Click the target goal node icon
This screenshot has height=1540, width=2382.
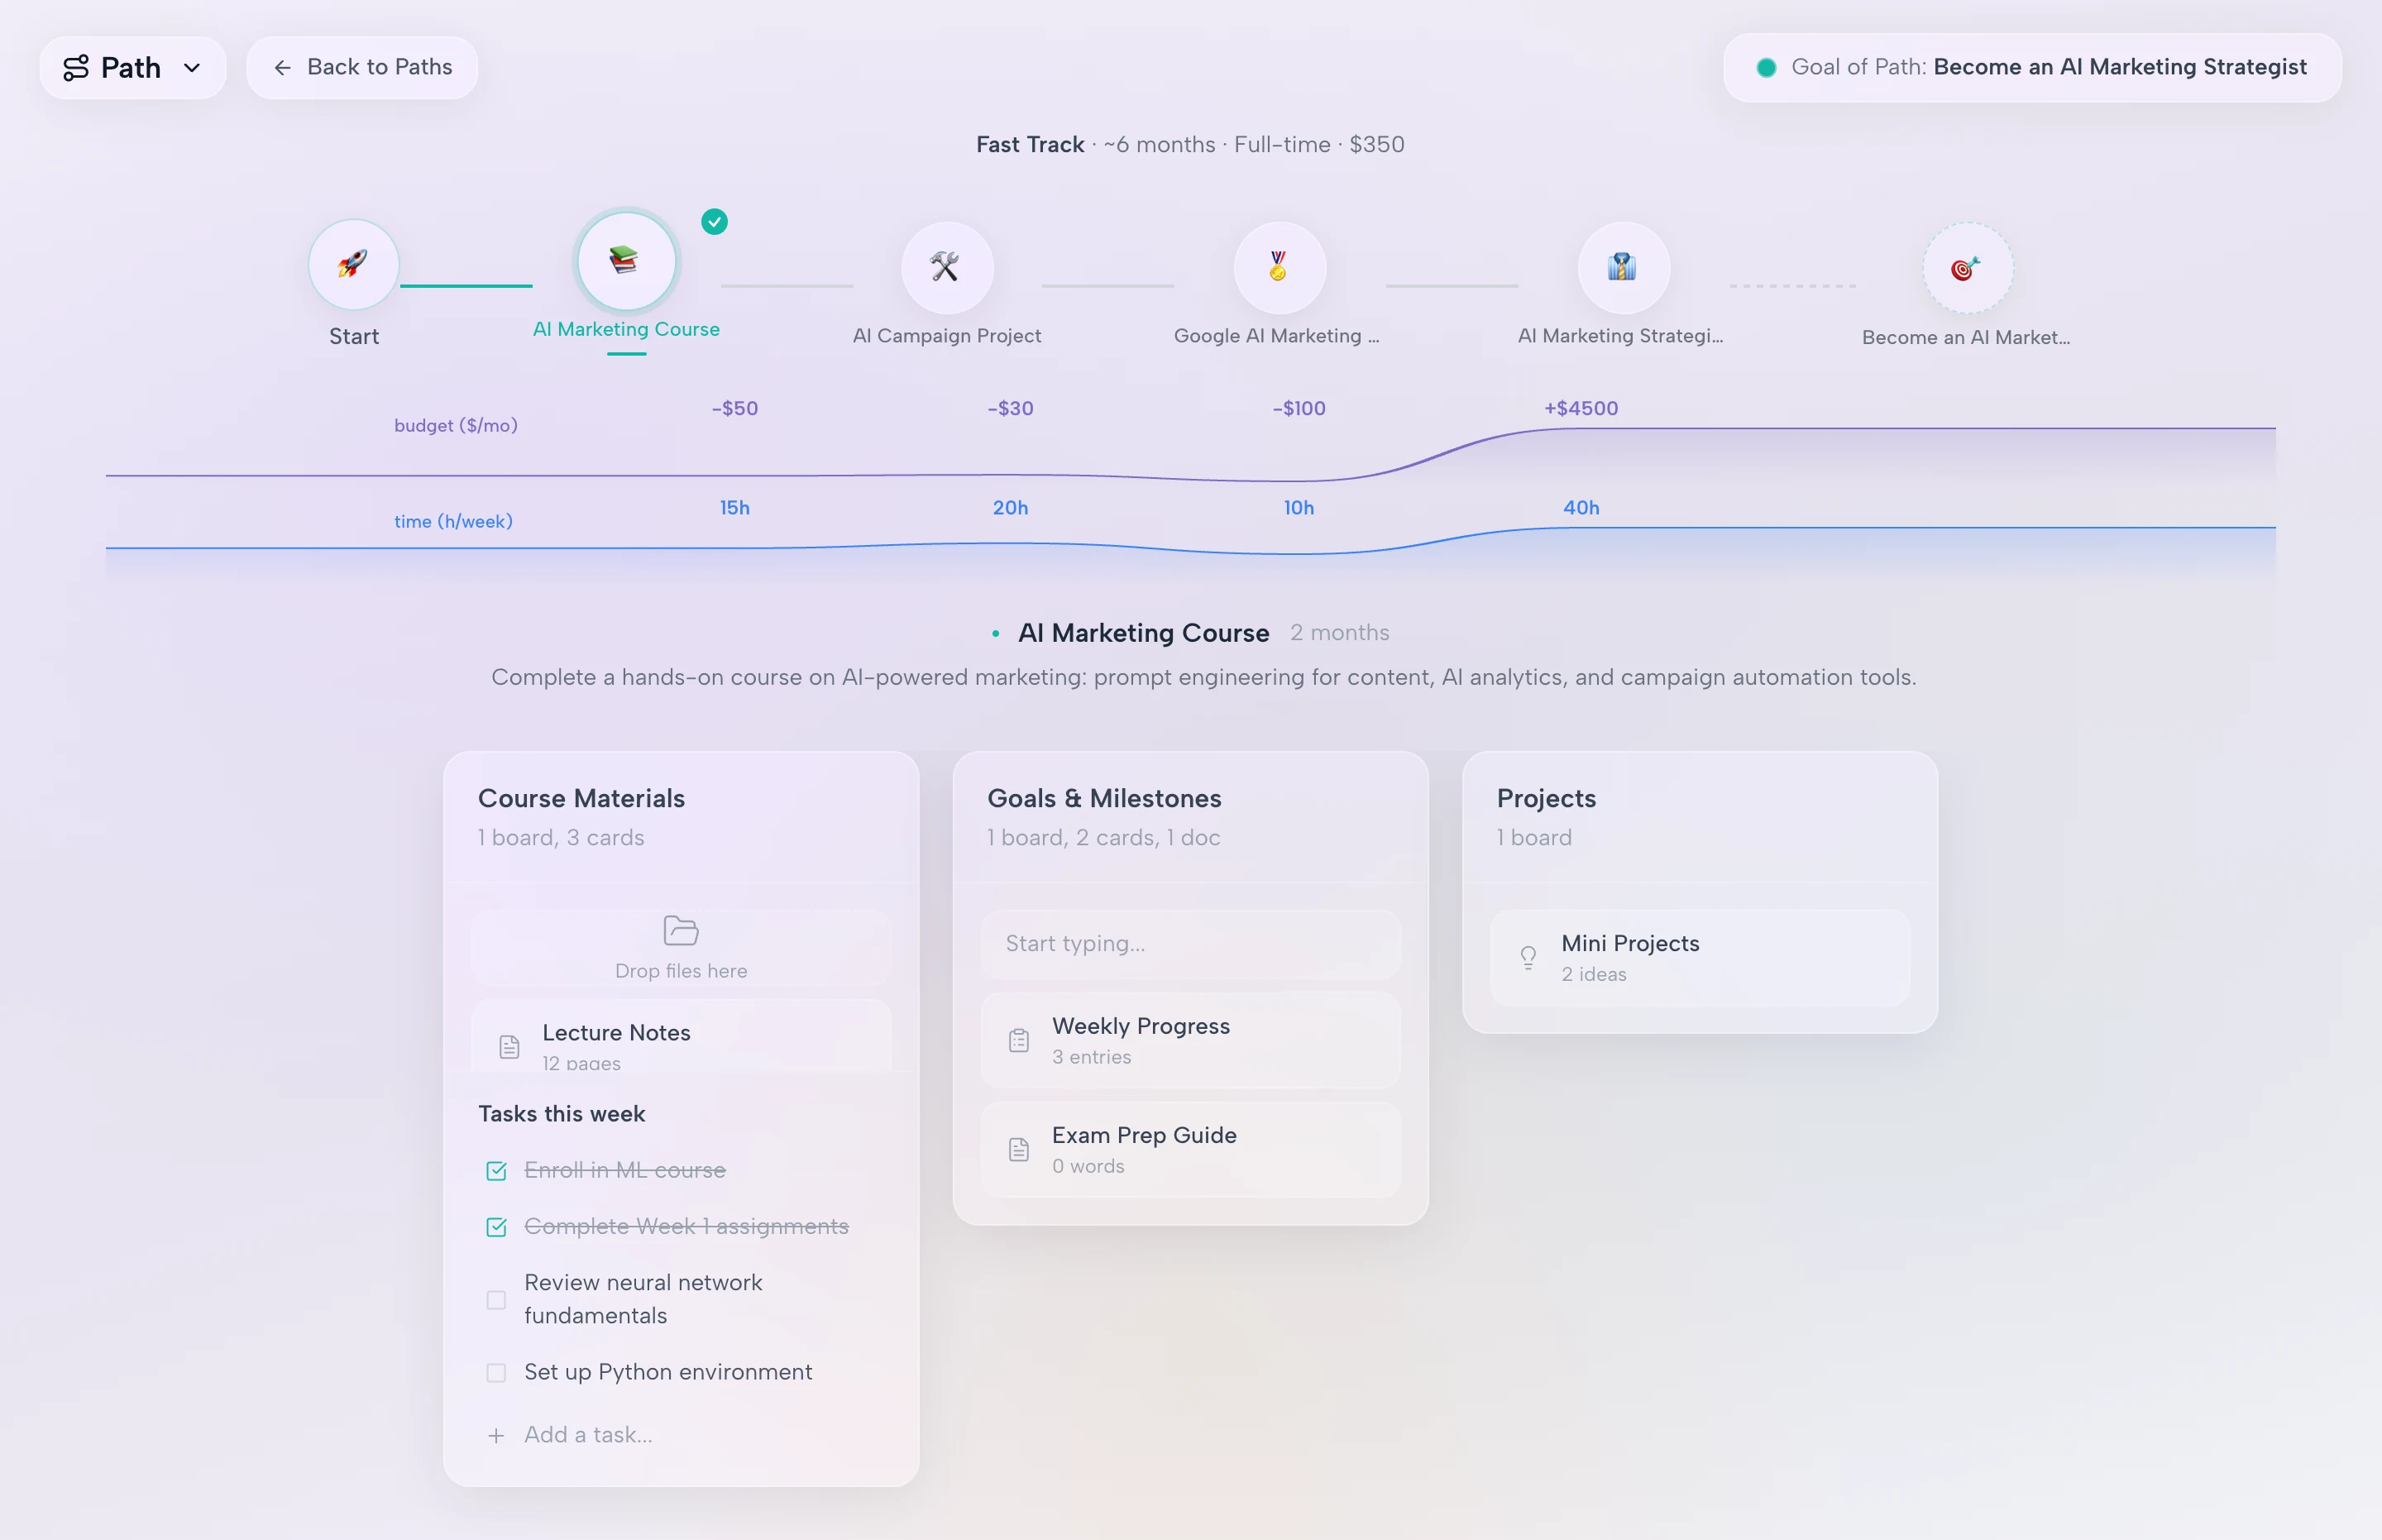pos(1966,268)
